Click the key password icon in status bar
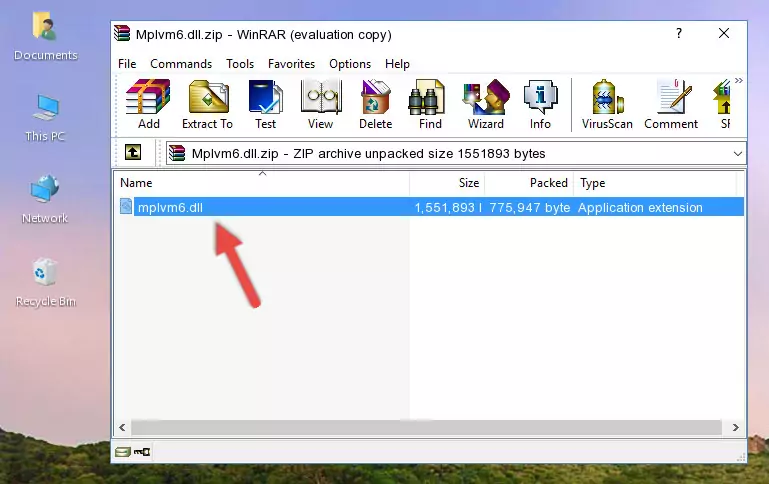This screenshot has width=769, height=484. point(142,452)
